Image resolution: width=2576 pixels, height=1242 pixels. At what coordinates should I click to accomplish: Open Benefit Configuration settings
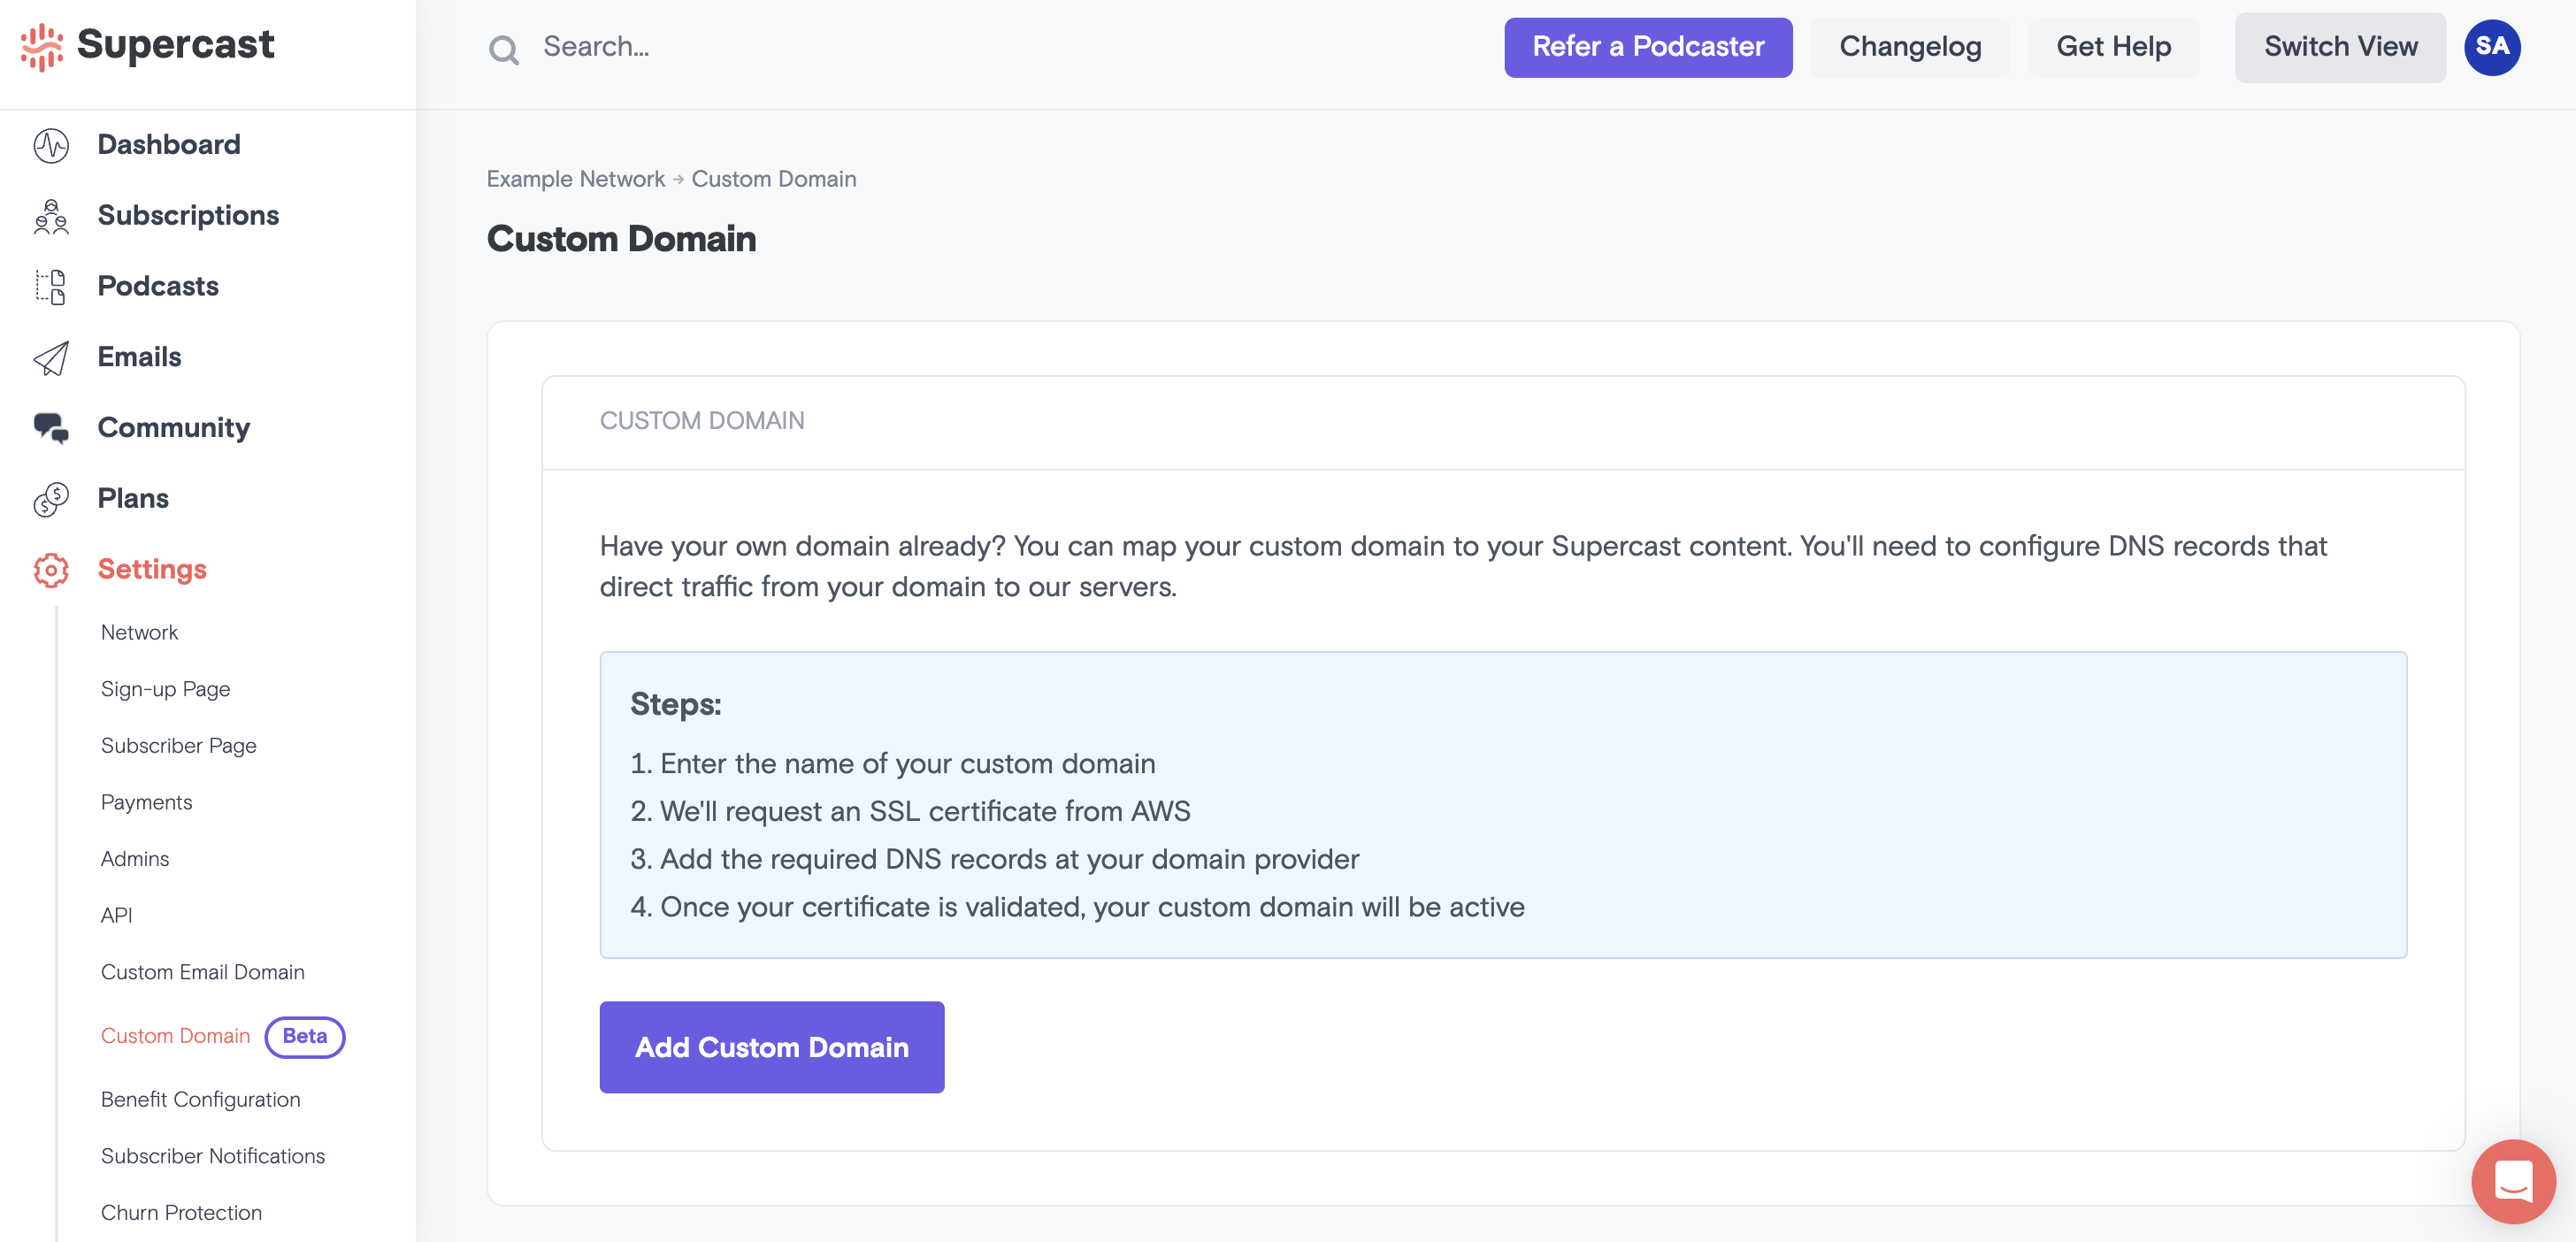tap(200, 1099)
